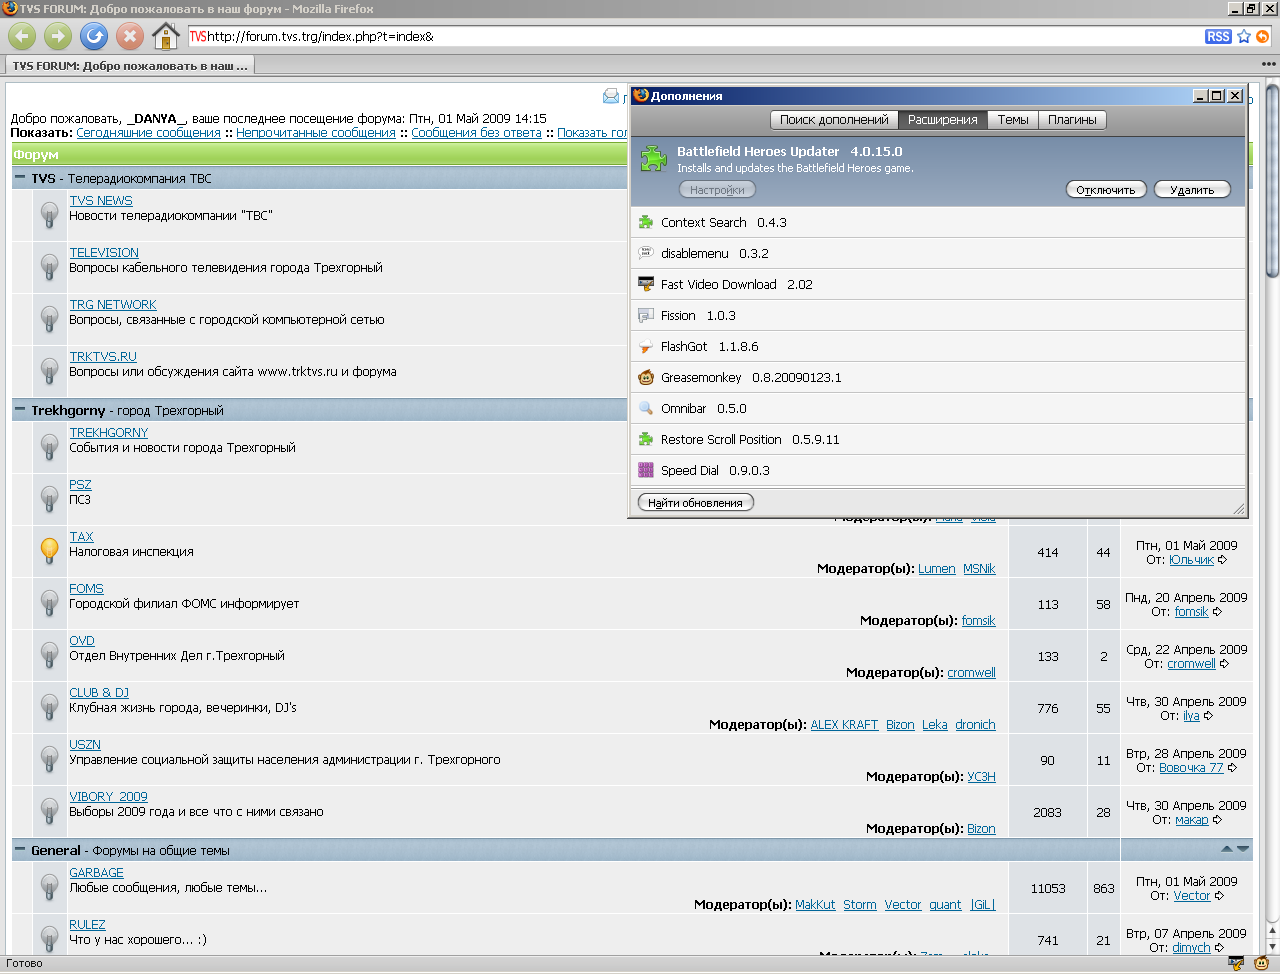The image size is (1282, 974).
Task: Click the URL address bar field
Action: pyautogui.click(x=700, y=37)
